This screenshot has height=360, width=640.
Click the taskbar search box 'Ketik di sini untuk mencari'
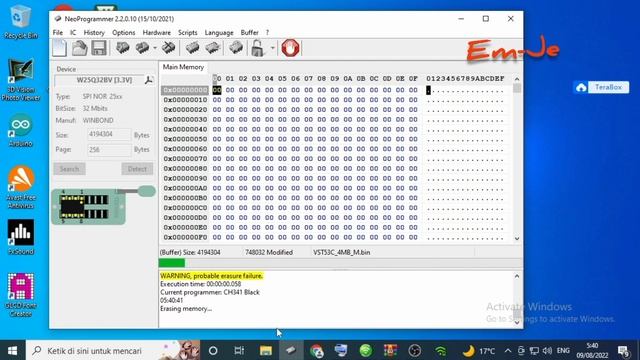tap(113, 351)
